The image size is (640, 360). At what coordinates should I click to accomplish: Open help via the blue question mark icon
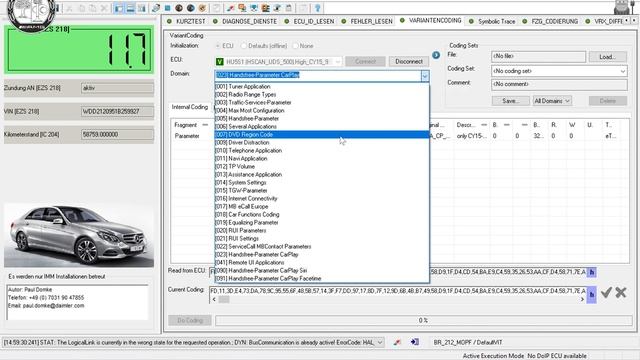[x=317, y=8]
